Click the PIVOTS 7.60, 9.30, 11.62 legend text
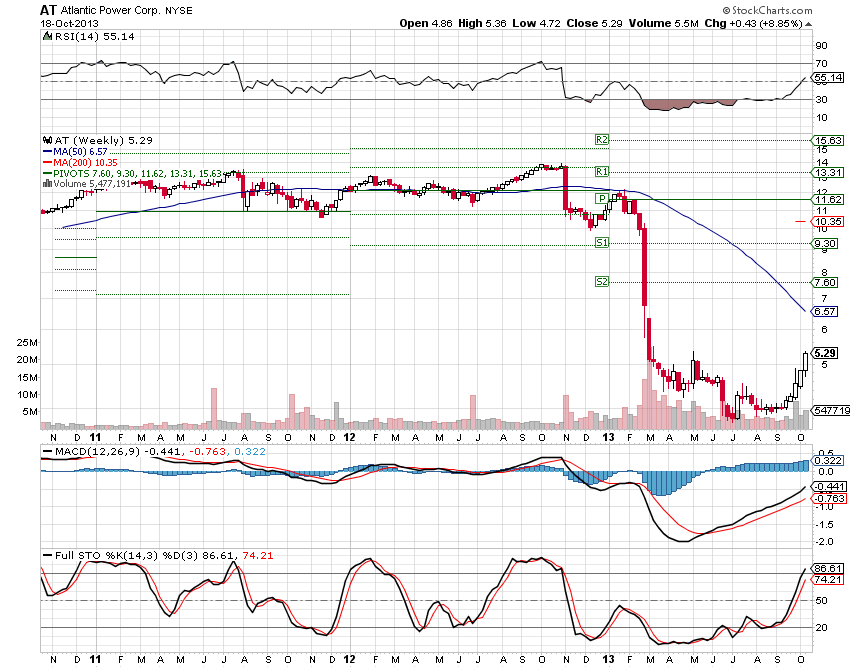This screenshot has height=668, width=850. pos(137,174)
